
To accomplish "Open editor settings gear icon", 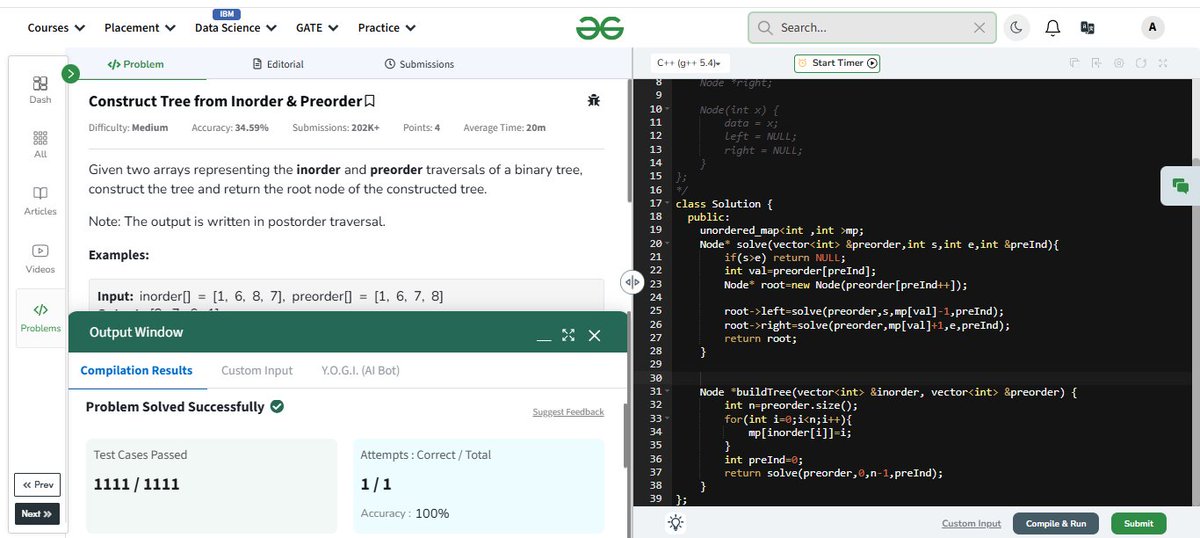I will 1118,63.
